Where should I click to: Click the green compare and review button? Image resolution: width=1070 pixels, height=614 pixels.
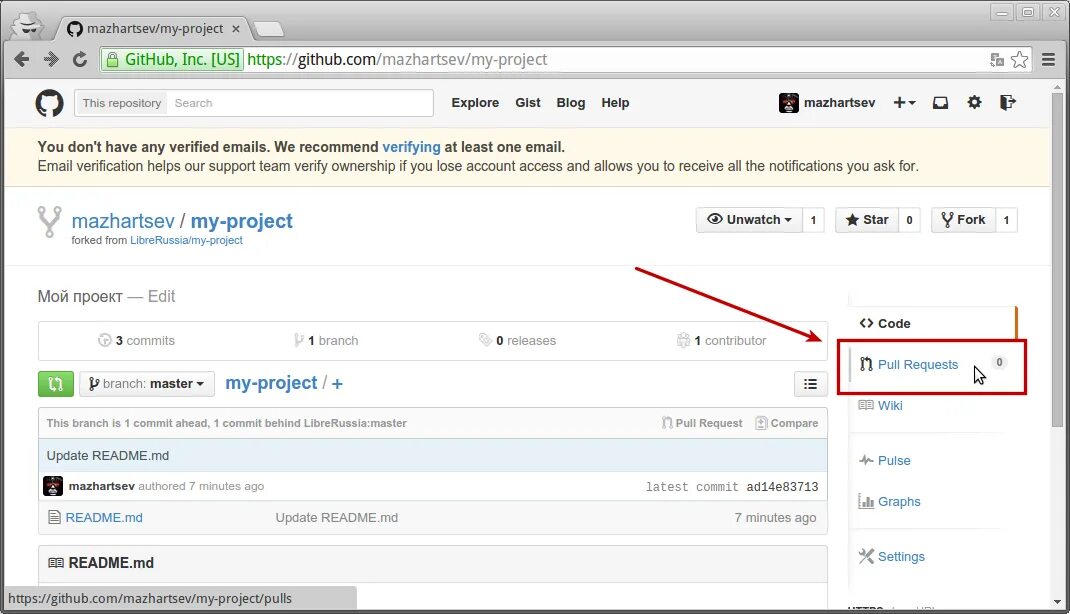(x=55, y=383)
